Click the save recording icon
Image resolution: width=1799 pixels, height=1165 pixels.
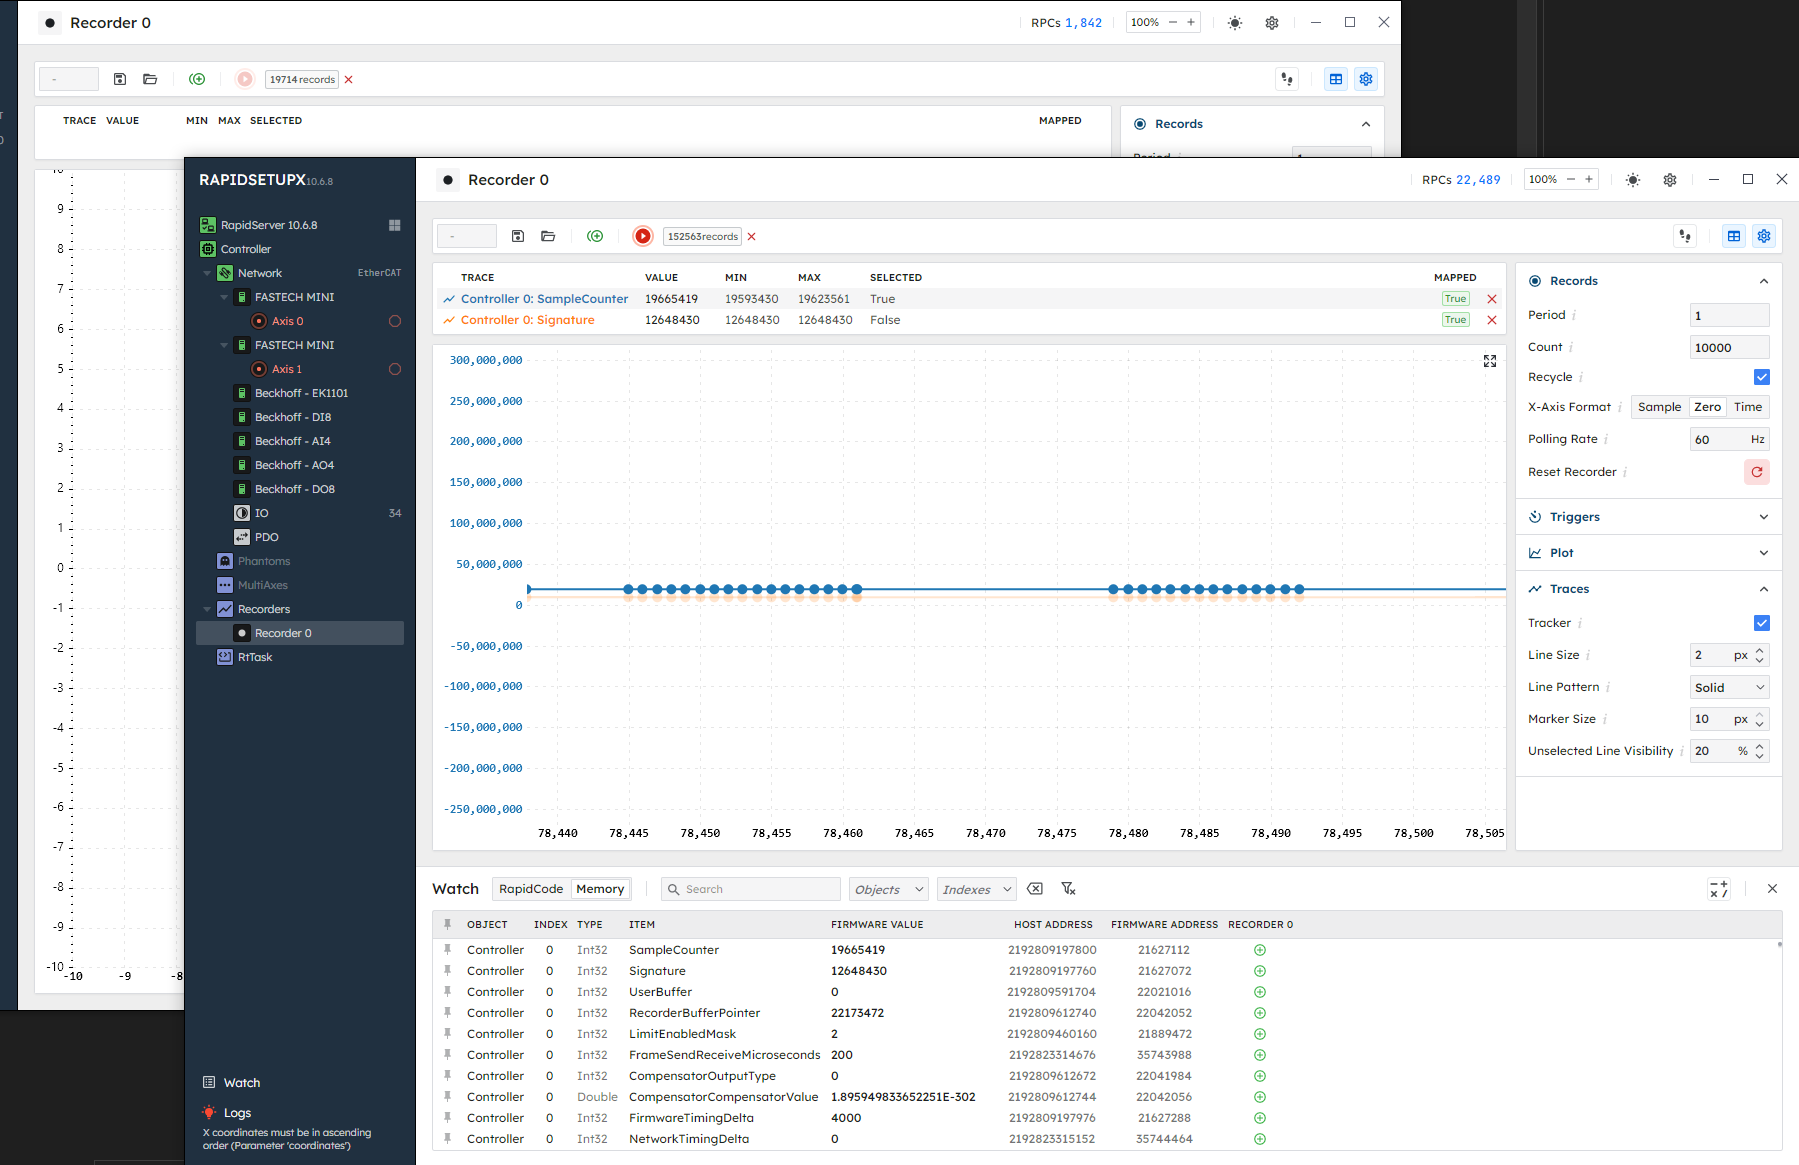pos(518,236)
